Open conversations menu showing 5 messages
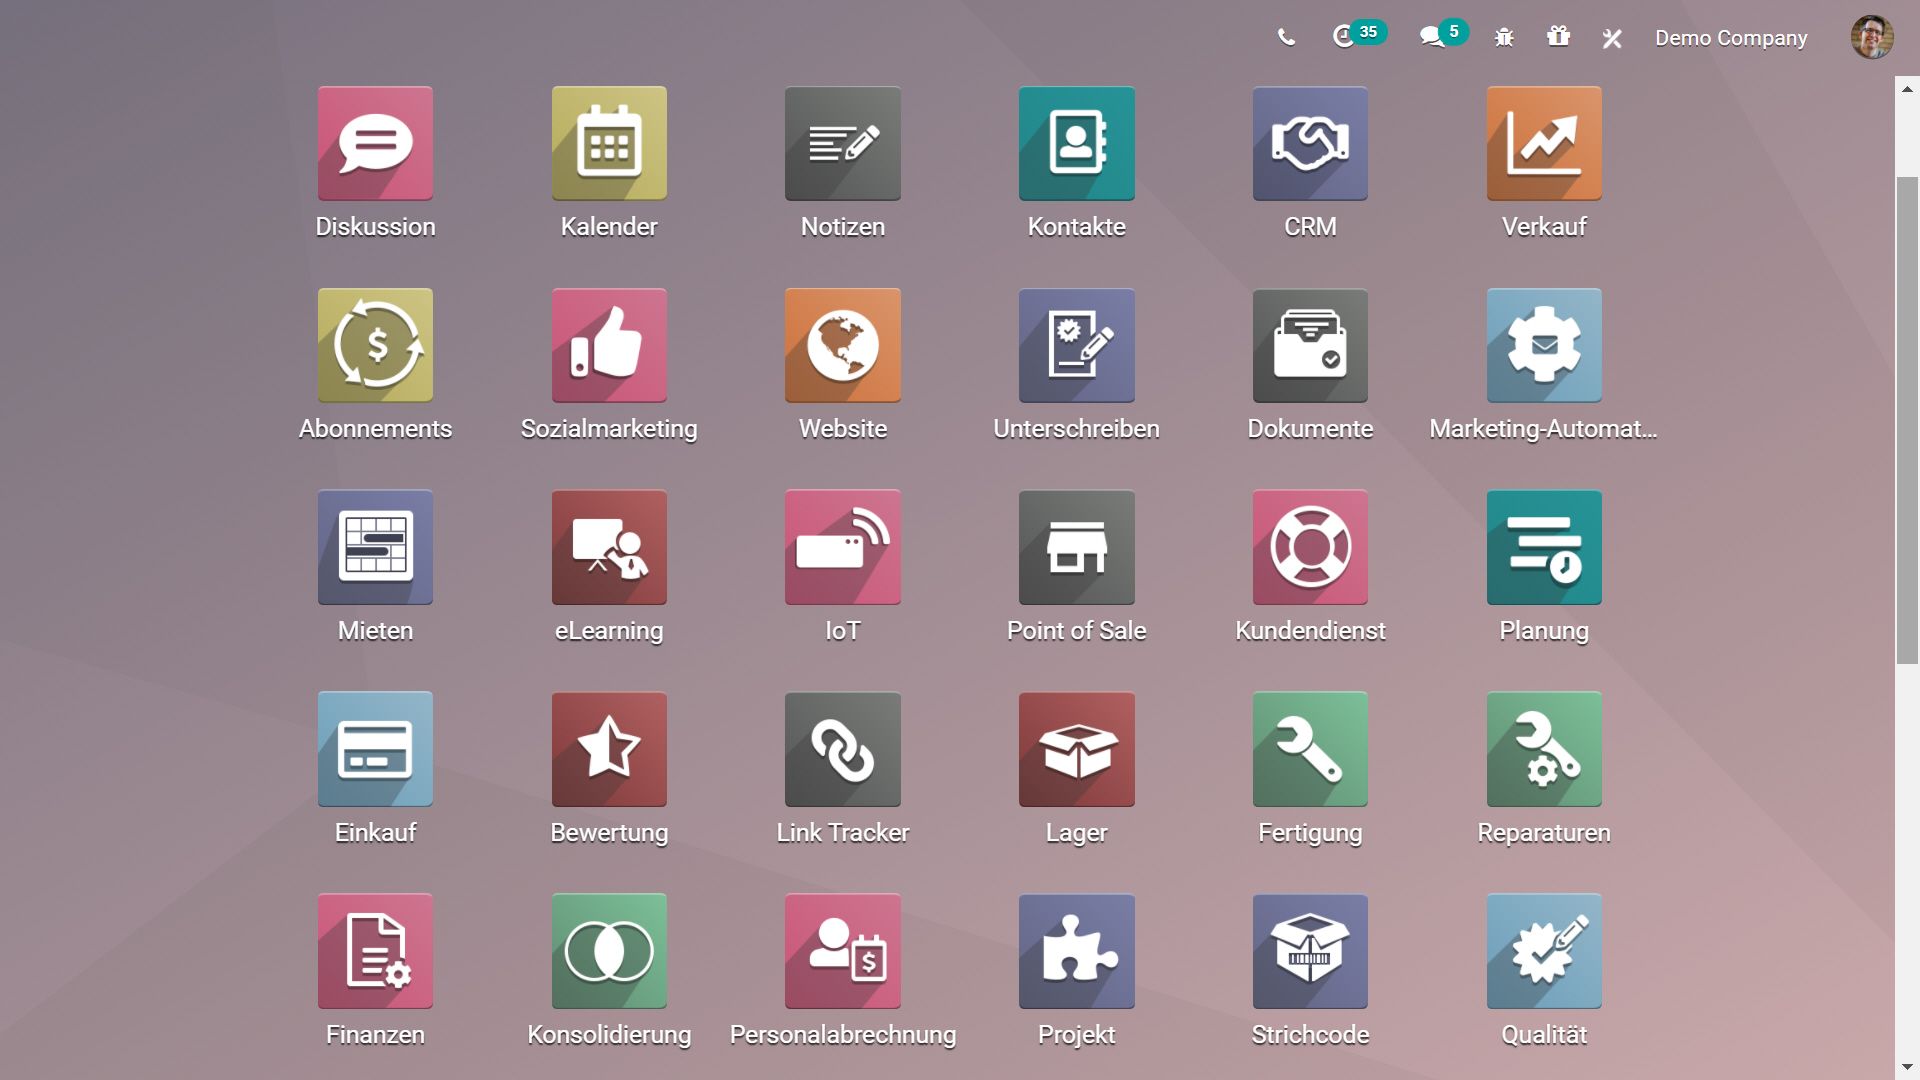This screenshot has height=1080, width=1920. tap(1432, 37)
